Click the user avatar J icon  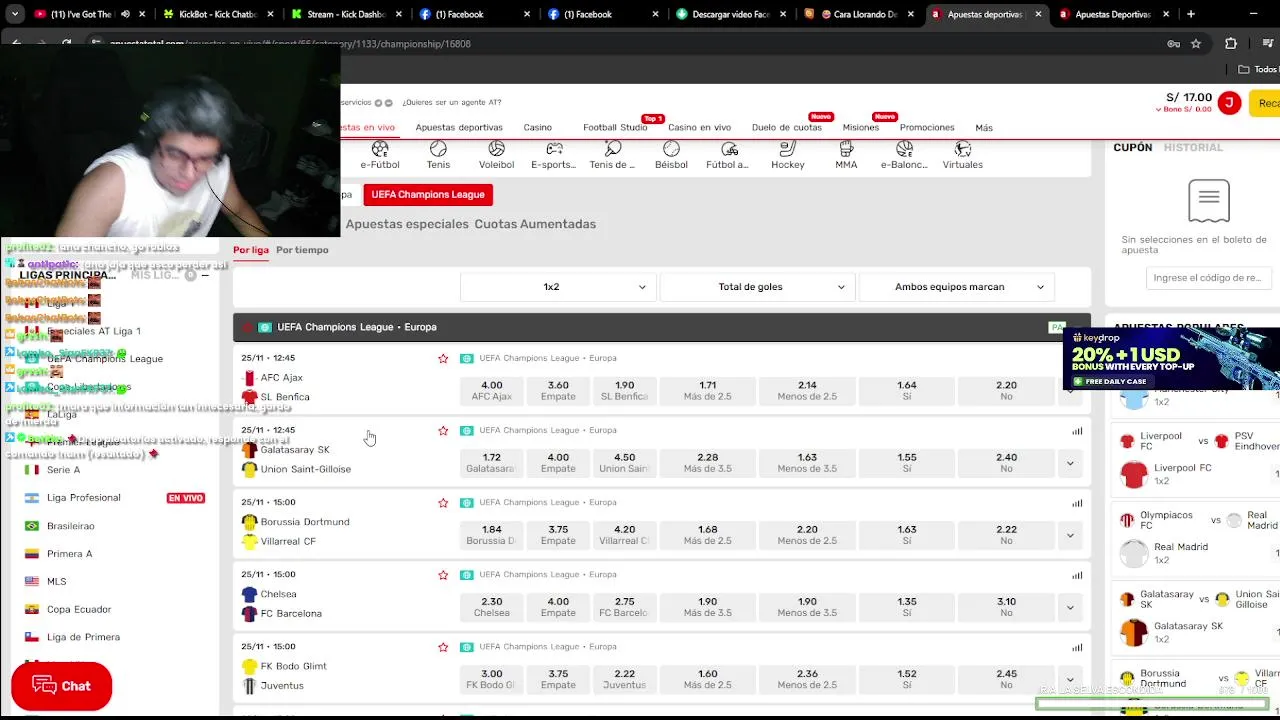pos(1229,102)
